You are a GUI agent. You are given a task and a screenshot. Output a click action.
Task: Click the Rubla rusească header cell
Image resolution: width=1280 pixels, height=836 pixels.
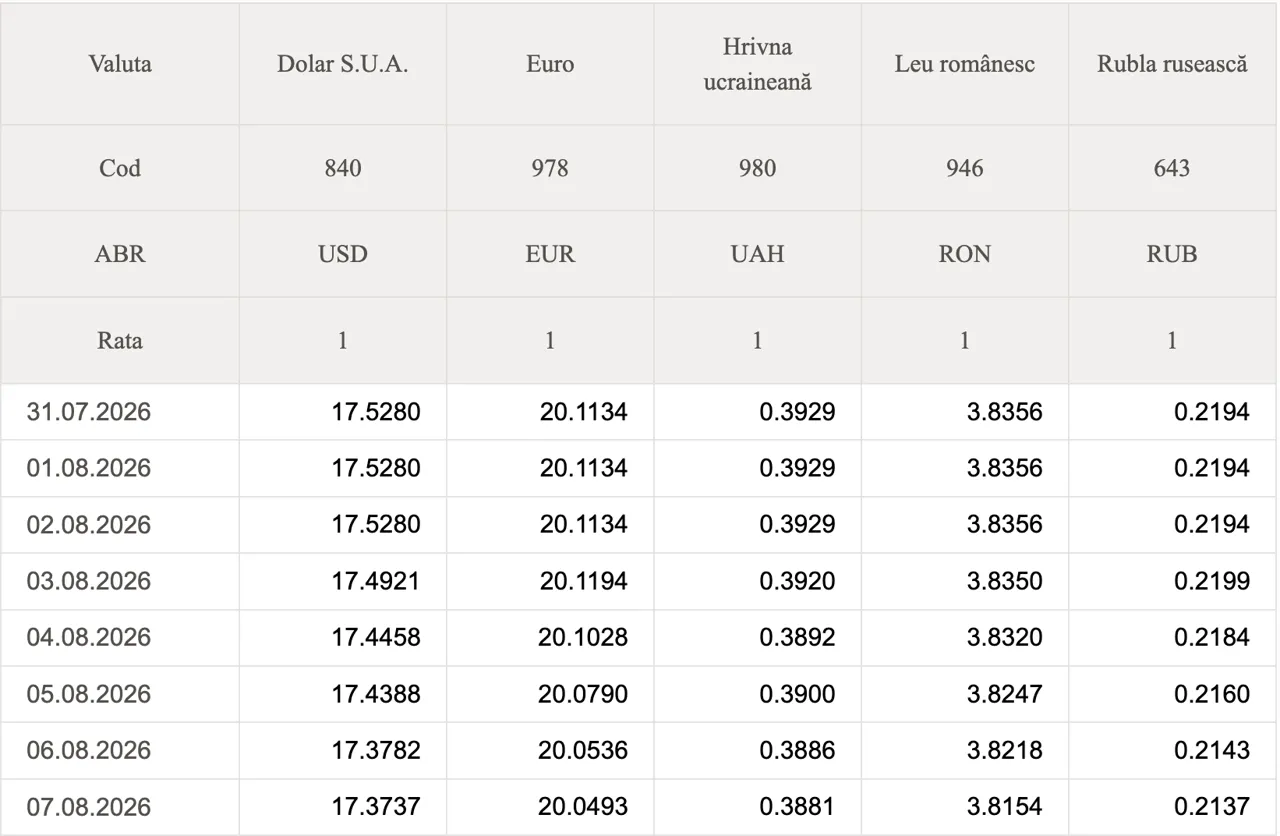(1172, 64)
